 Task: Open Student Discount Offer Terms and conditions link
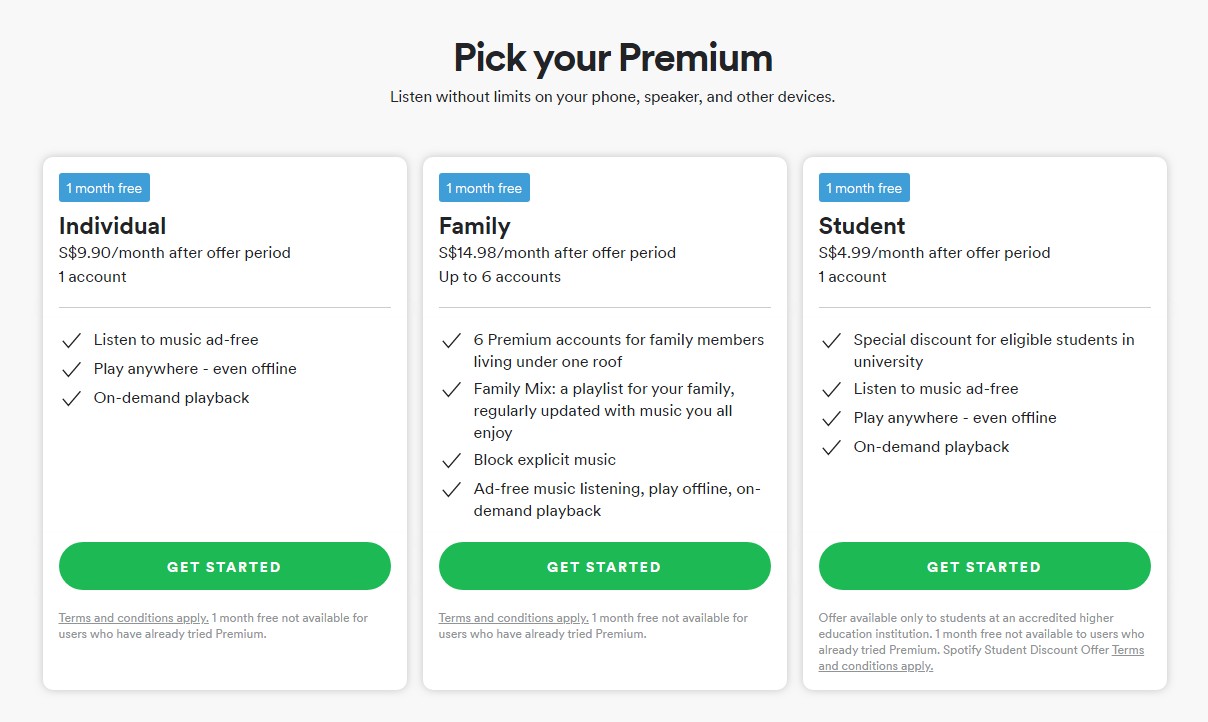click(x=981, y=658)
